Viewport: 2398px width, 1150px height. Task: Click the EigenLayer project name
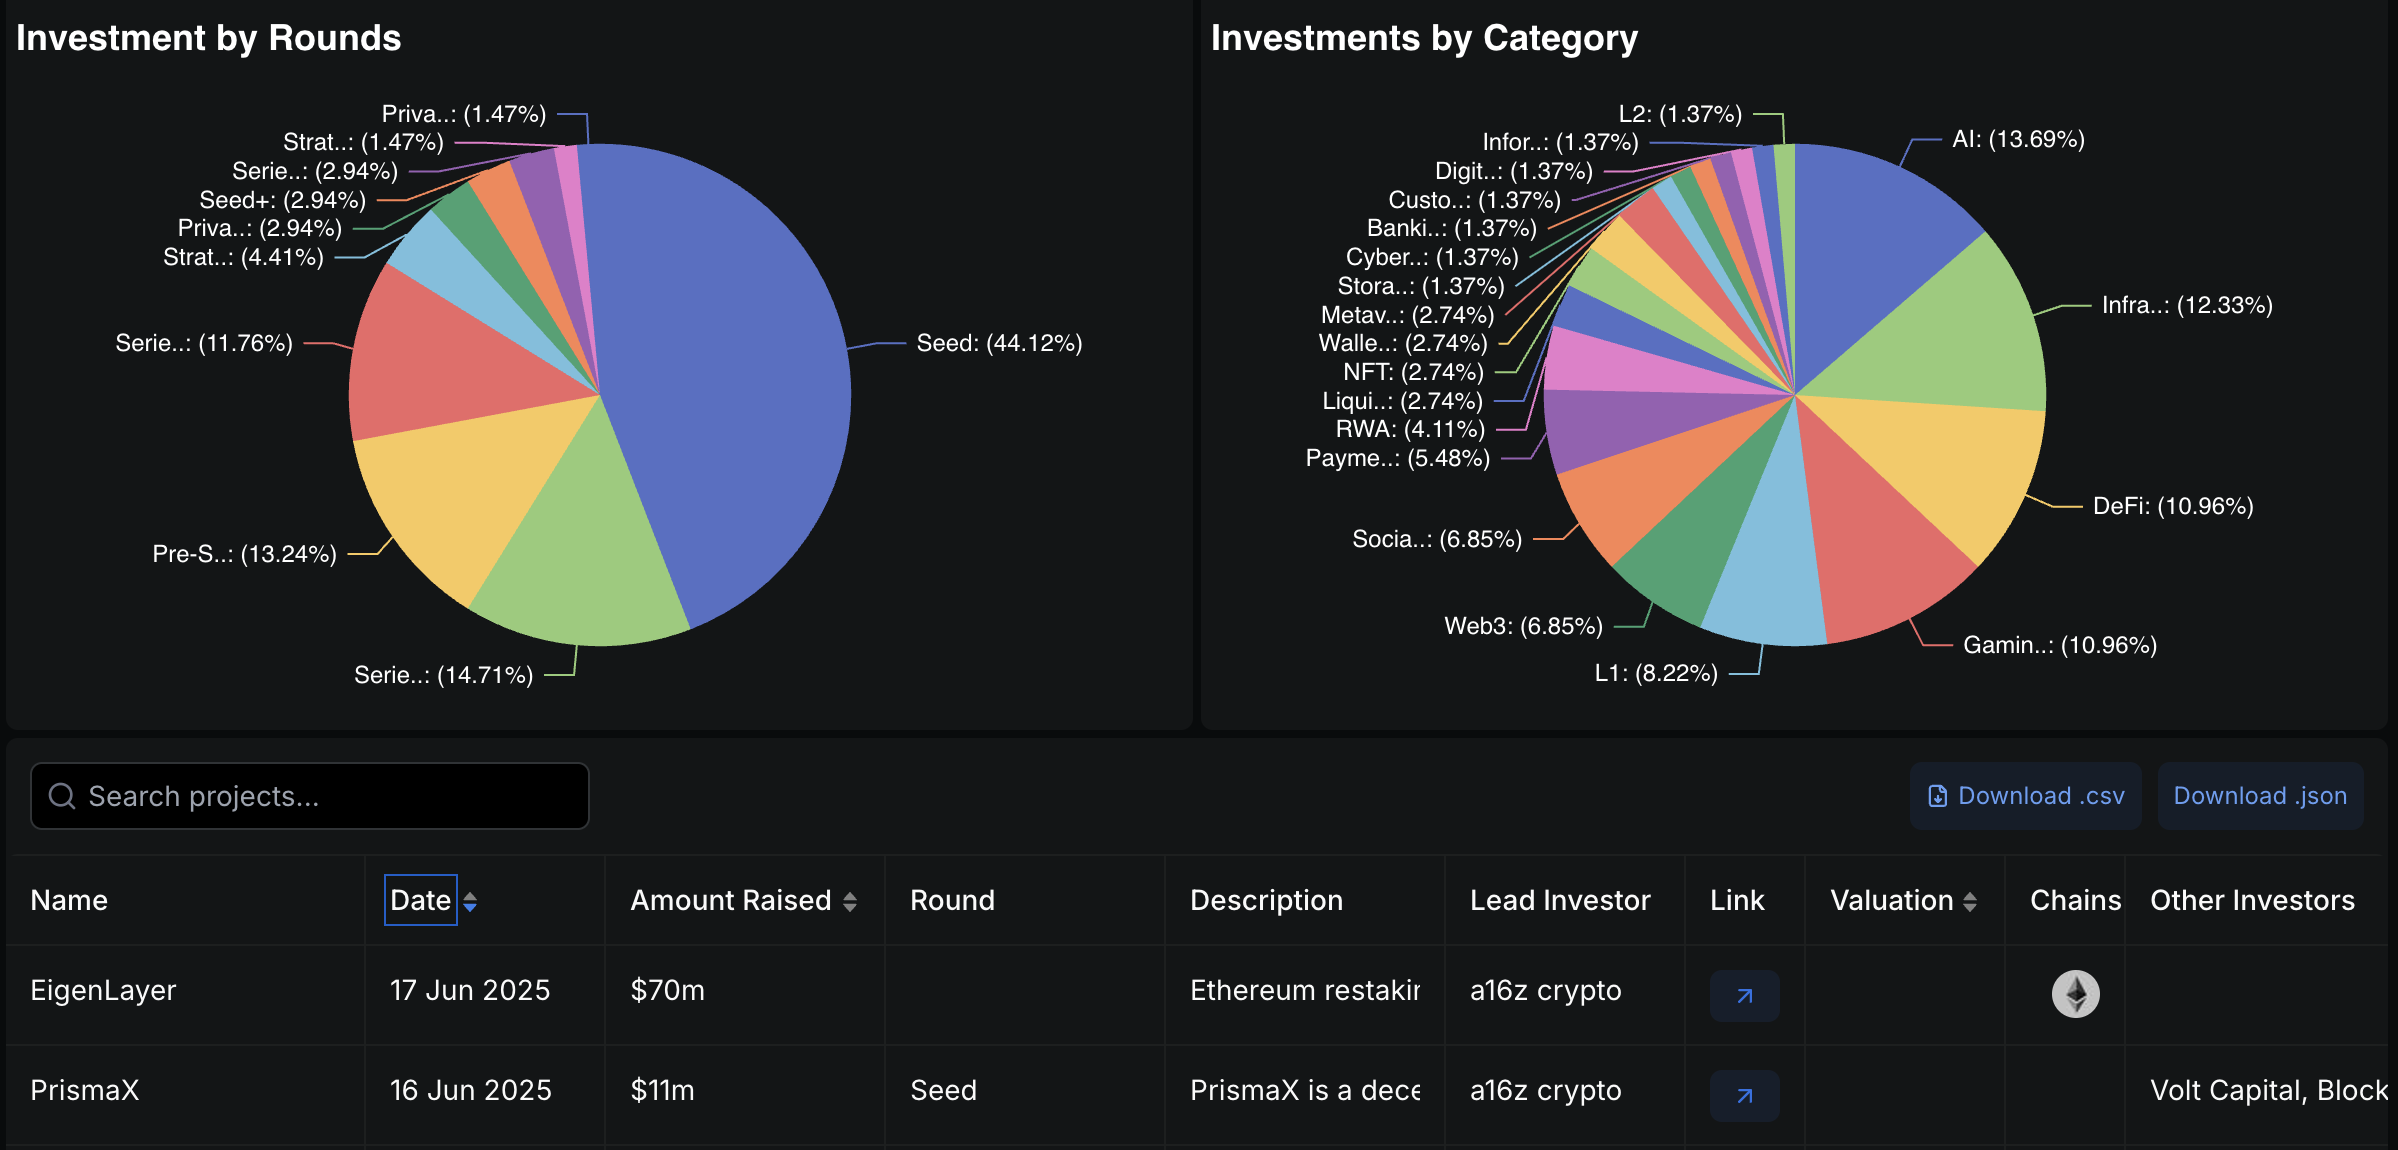pos(103,990)
